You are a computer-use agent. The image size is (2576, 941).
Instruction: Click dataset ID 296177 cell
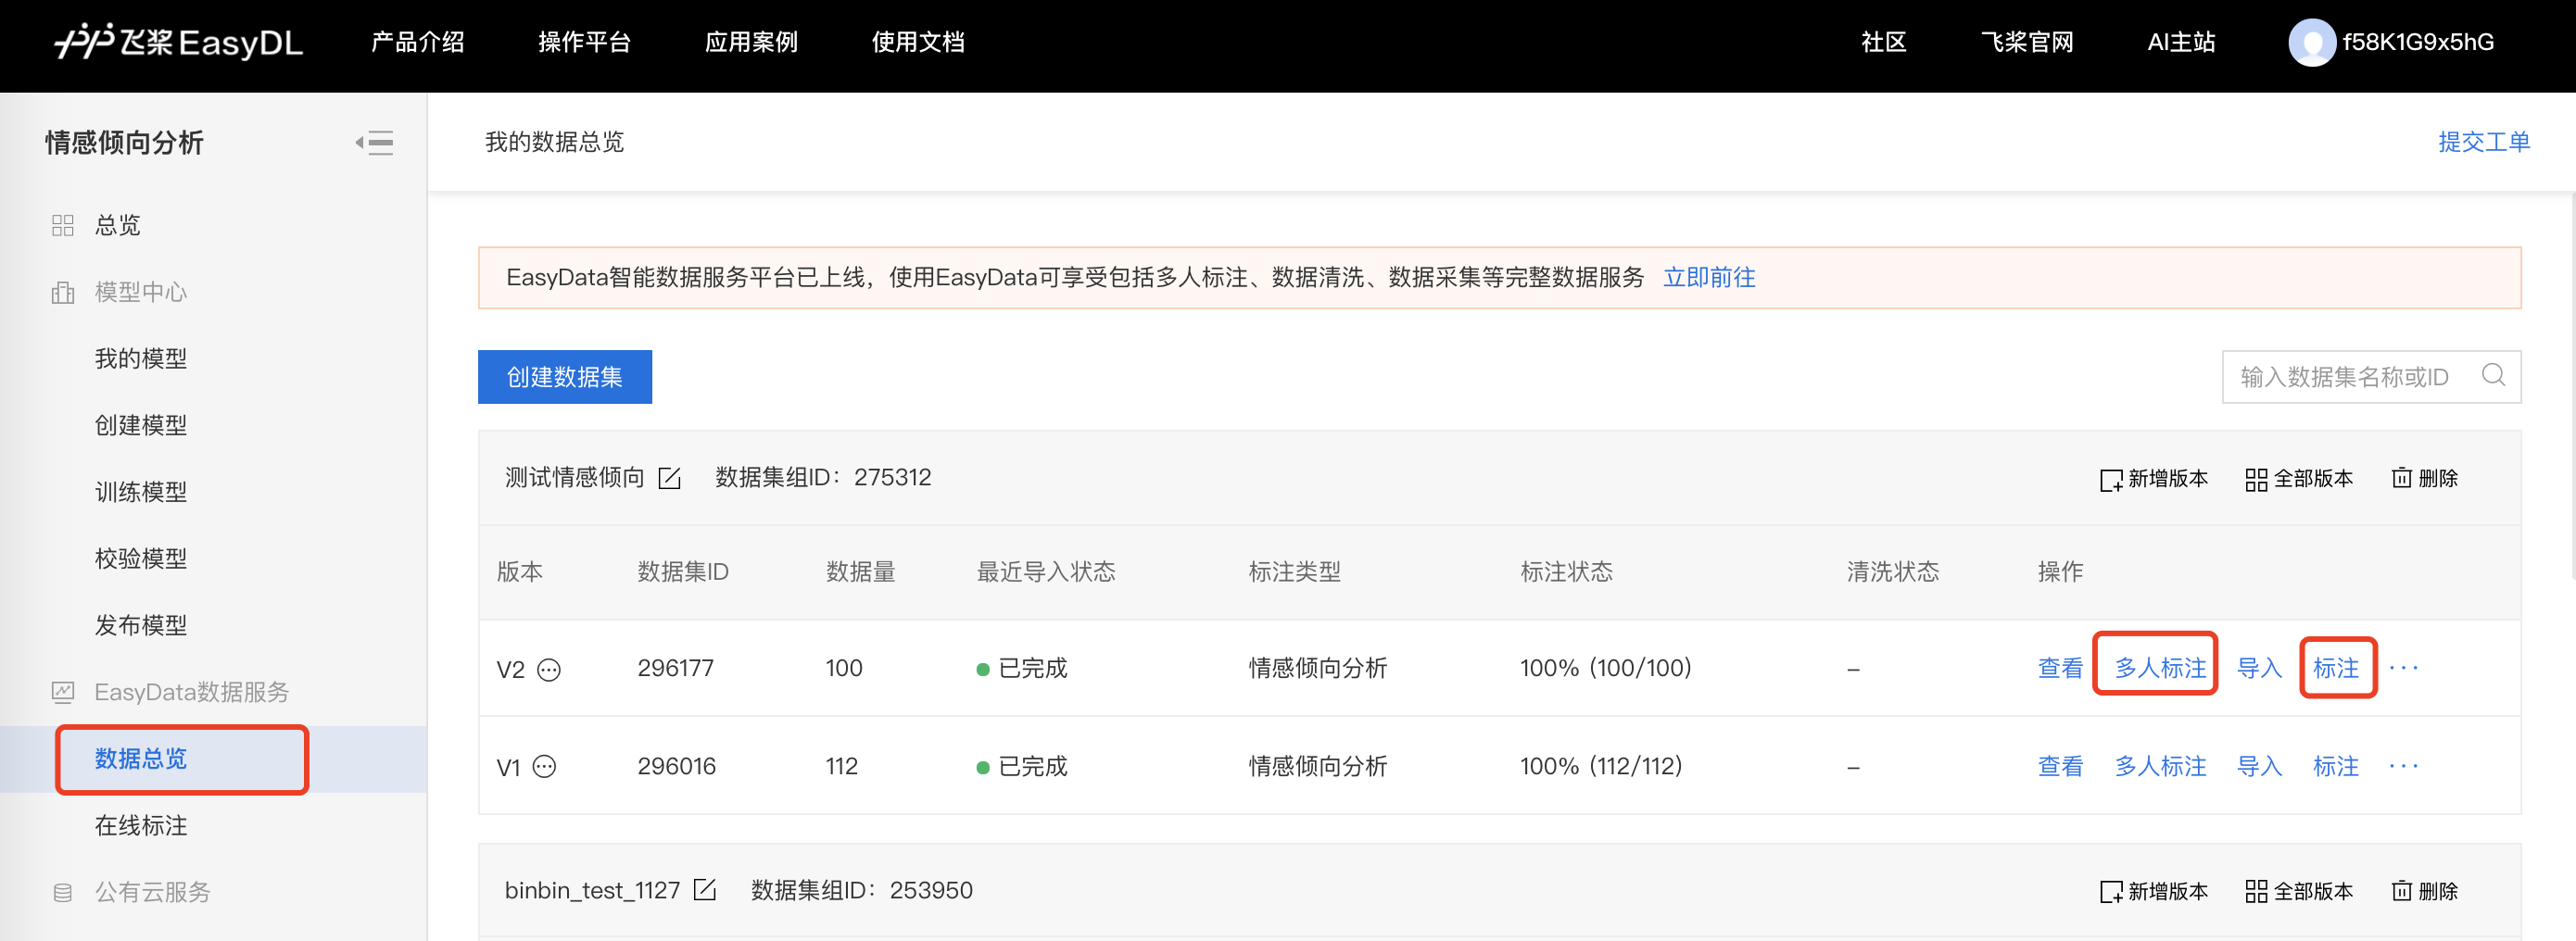pyautogui.click(x=676, y=668)
